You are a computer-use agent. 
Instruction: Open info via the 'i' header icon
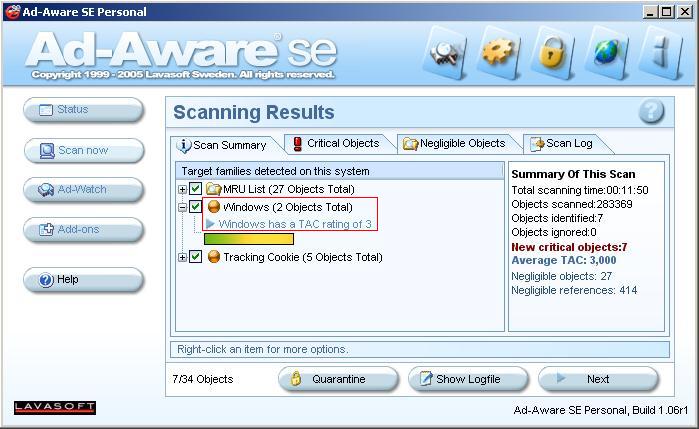[x=661, y=53]
